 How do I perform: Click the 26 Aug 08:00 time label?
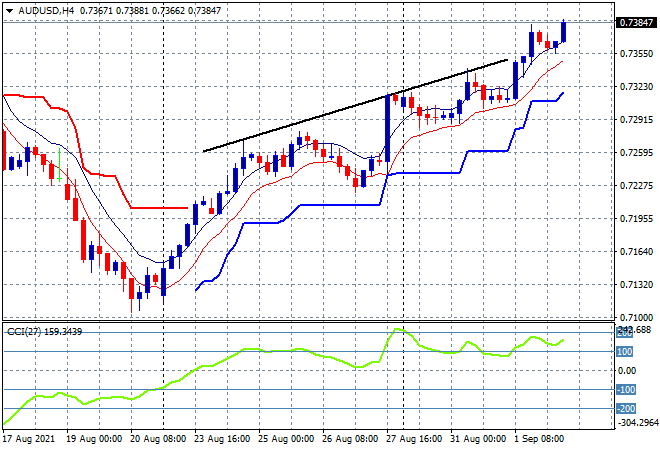(x=350, y=439)
